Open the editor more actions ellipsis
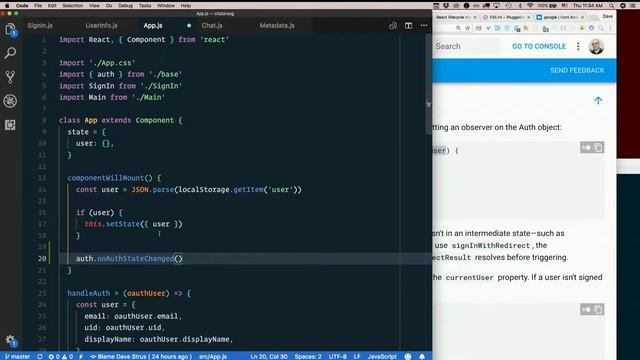This screenshot has width=640, height=360. (424, 26)
